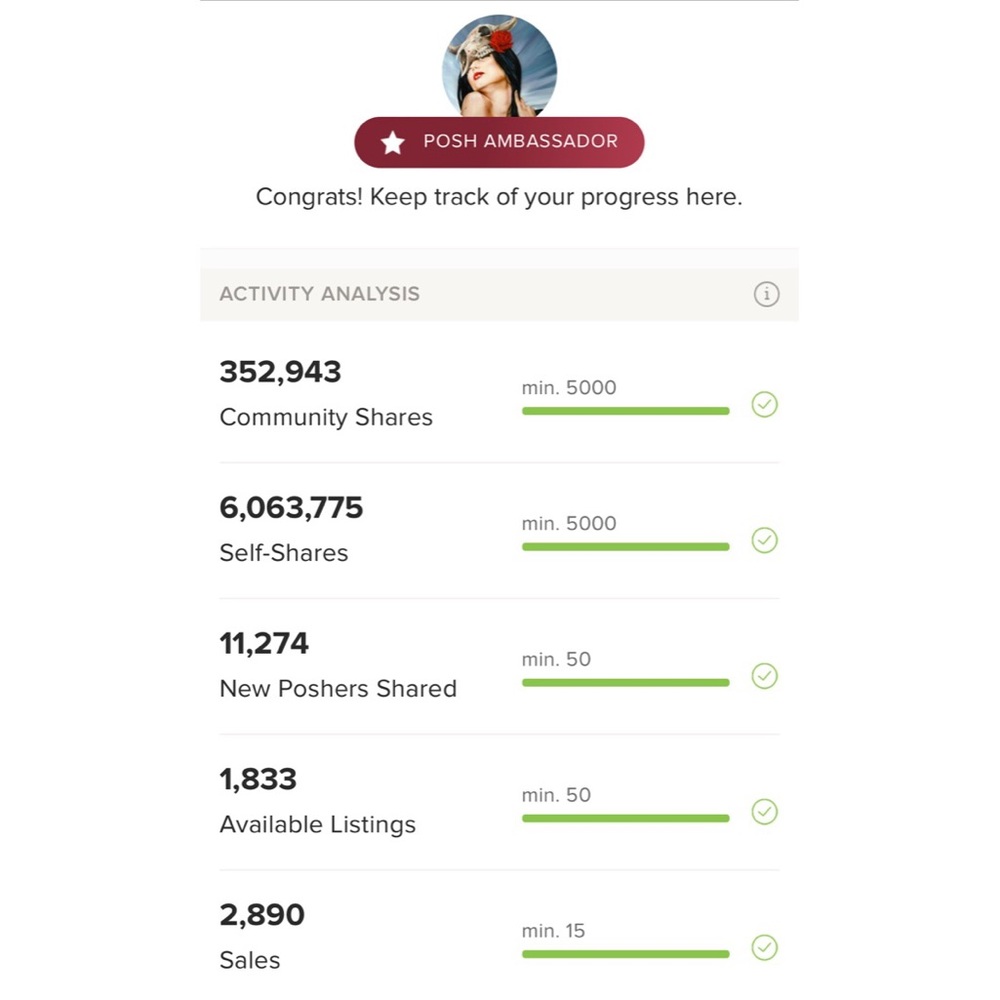Toggle the Sales completion indicator
1000x1000 pixels.
[x=765, y=947]
